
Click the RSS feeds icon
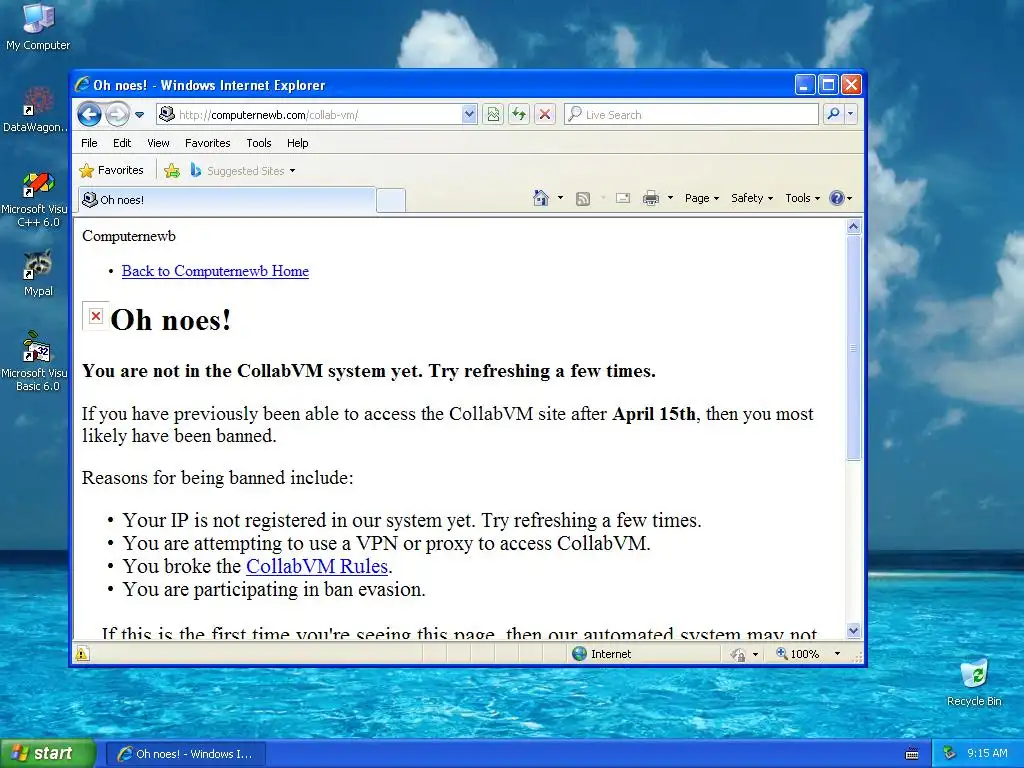[x=583, y=198]
